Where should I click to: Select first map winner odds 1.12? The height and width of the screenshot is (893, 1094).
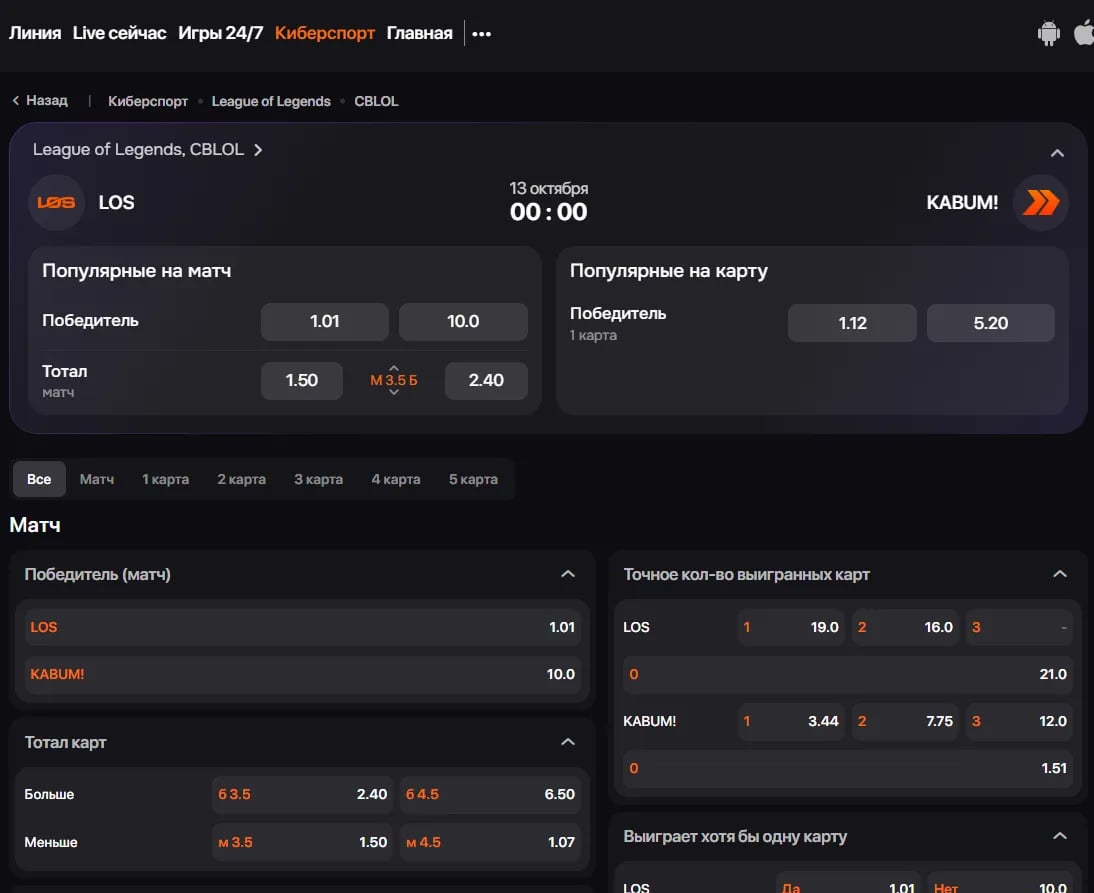pyautogui.click(x=853, y=323)
